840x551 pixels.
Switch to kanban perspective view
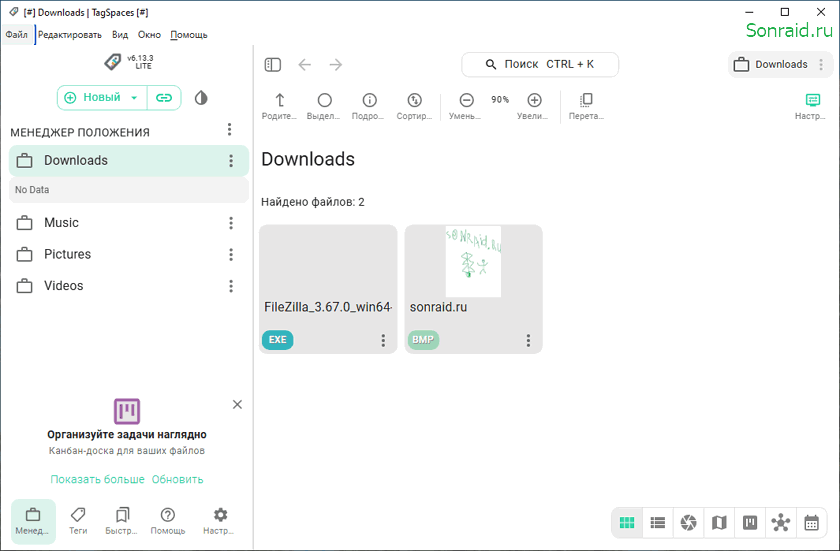[750, 523]
